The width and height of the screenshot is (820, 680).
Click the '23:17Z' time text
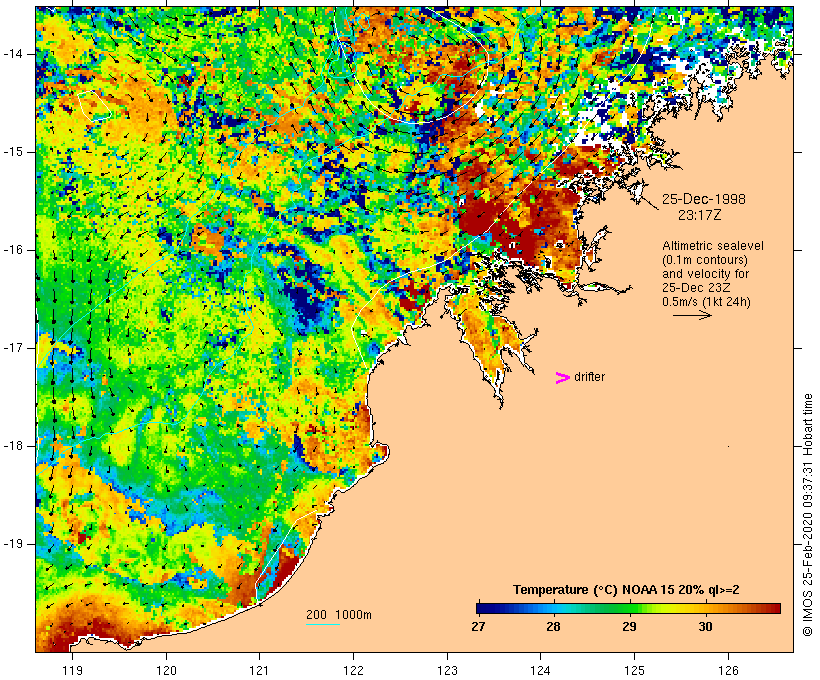pos(700,215)
